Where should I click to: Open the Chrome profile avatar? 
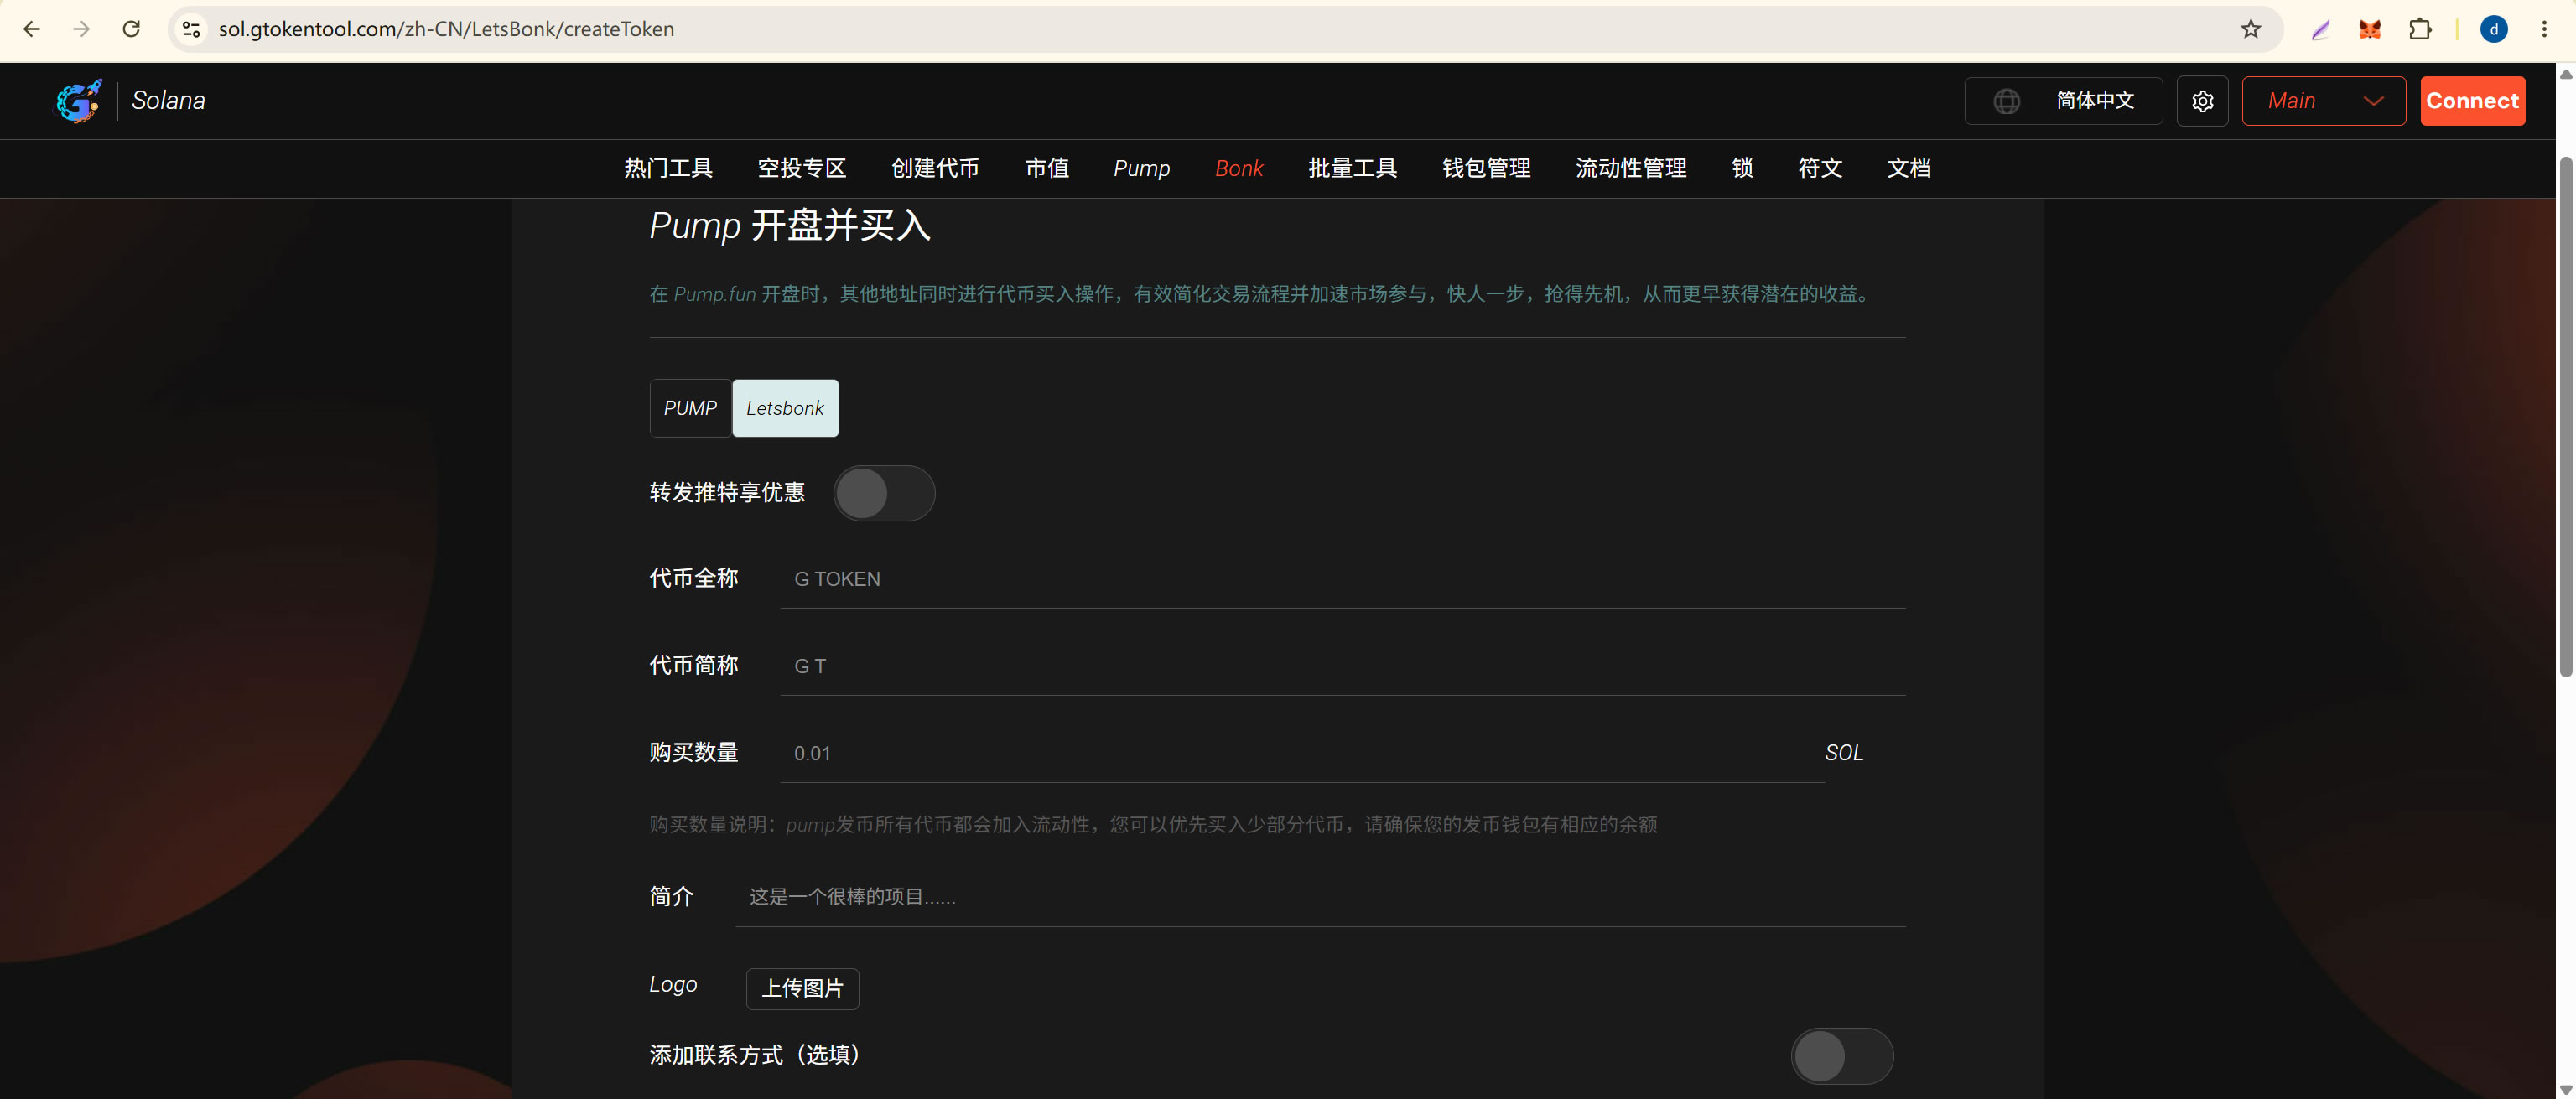coord(2494,29)
